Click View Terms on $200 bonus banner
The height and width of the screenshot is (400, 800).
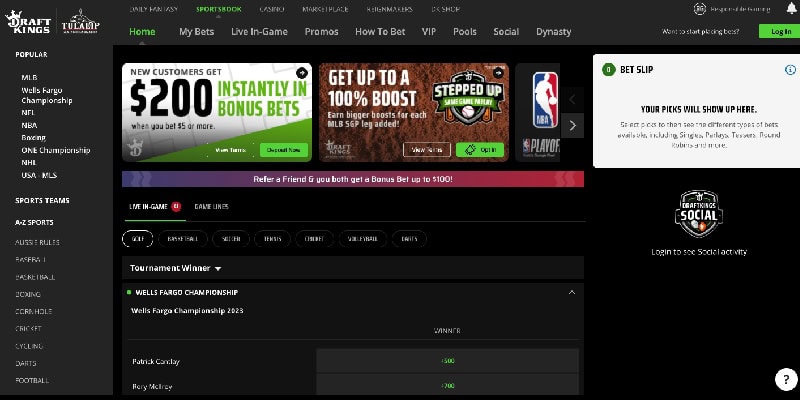coord(231,150)
